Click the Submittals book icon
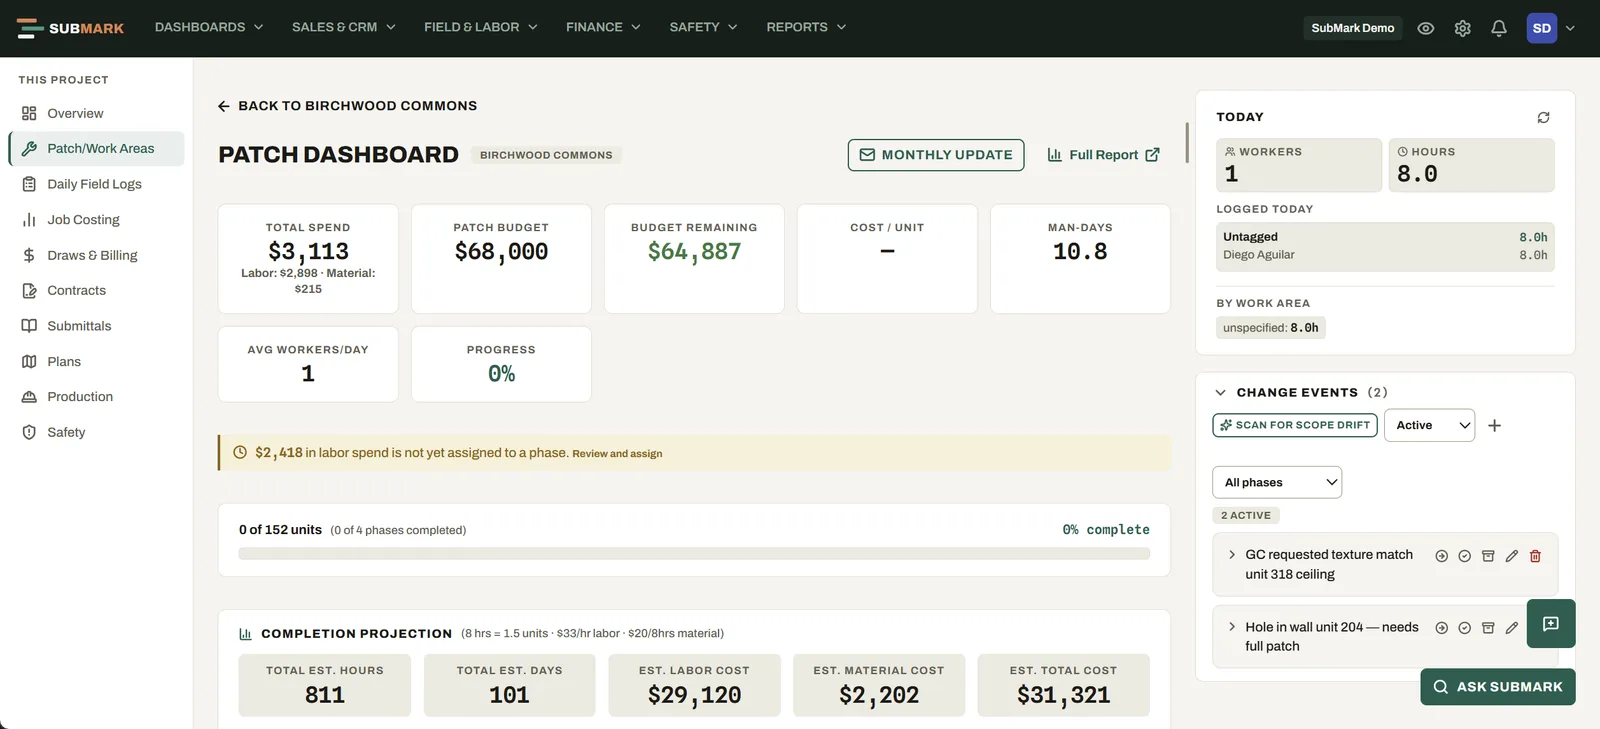The height and width of the screenshot is (729, 1600). [x=29, y=326]
